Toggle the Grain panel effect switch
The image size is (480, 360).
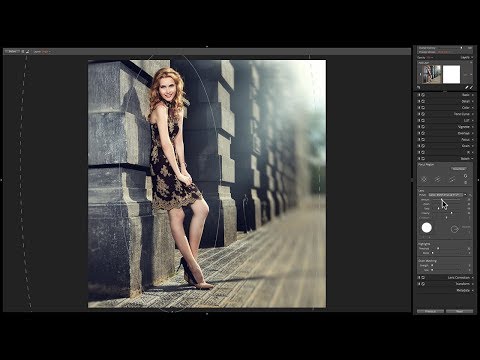[419, 146]
